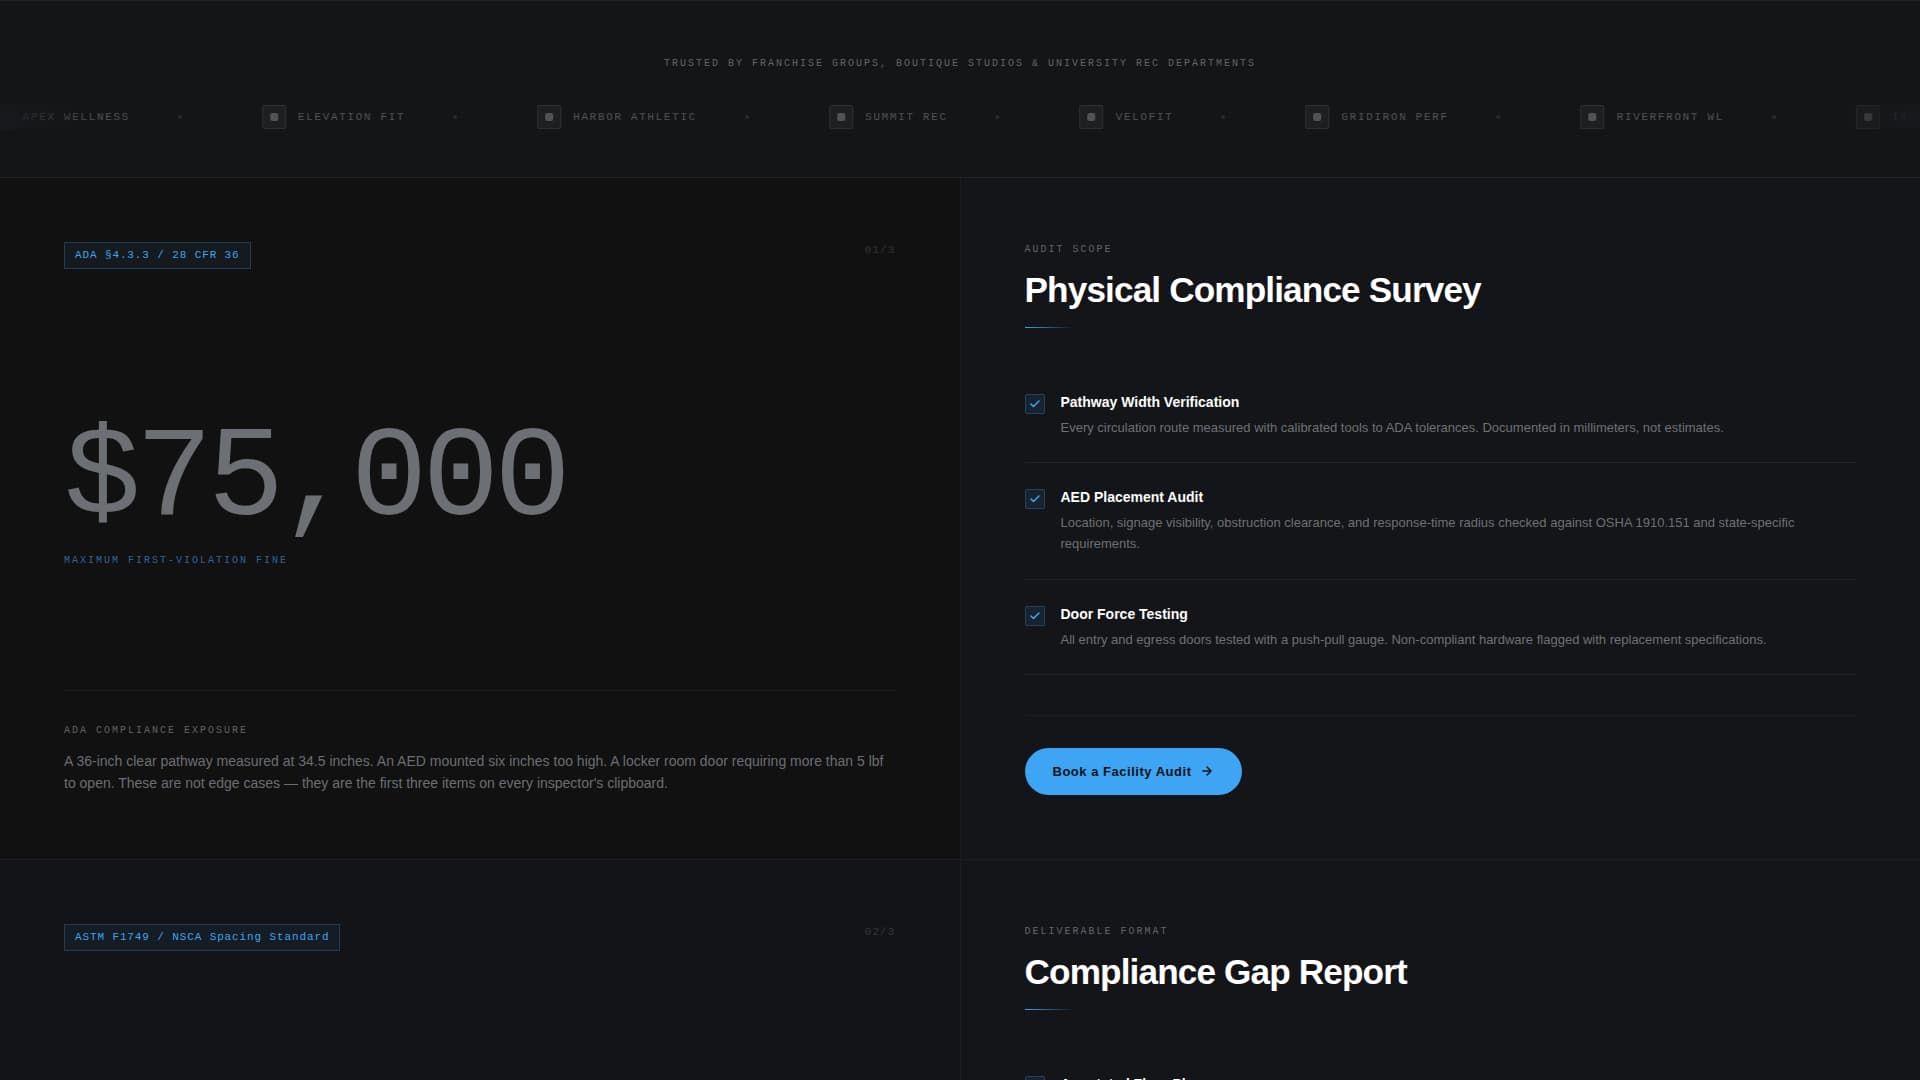Screen dimensions: 1920x1080
Task: Click the OSHA 1910.151 description text
Action: pyautogui.click(x=1427, y=533)
